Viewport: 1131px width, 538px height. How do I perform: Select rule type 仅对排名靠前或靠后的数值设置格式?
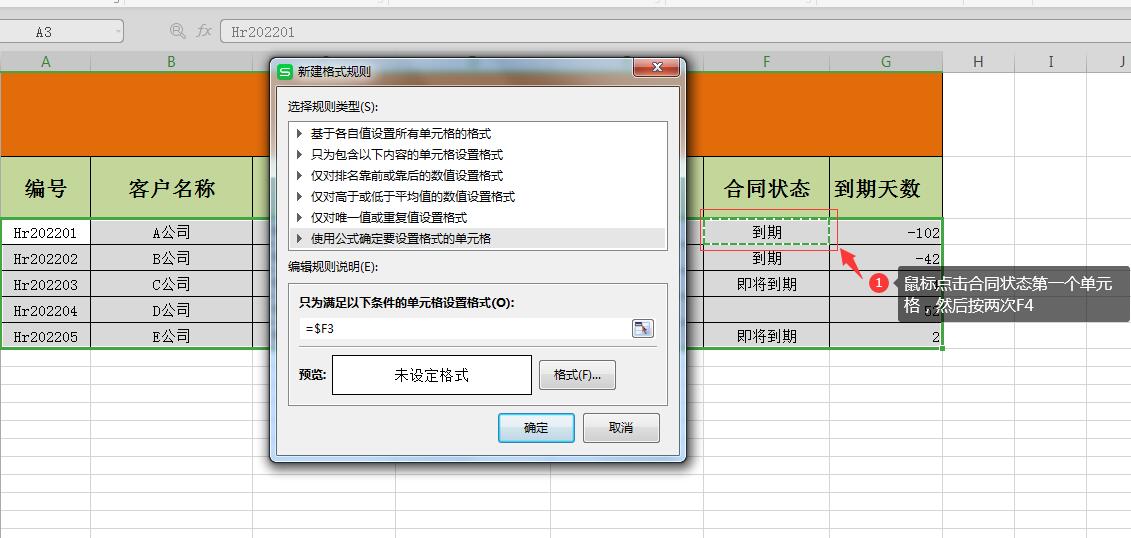pos(477,175)
